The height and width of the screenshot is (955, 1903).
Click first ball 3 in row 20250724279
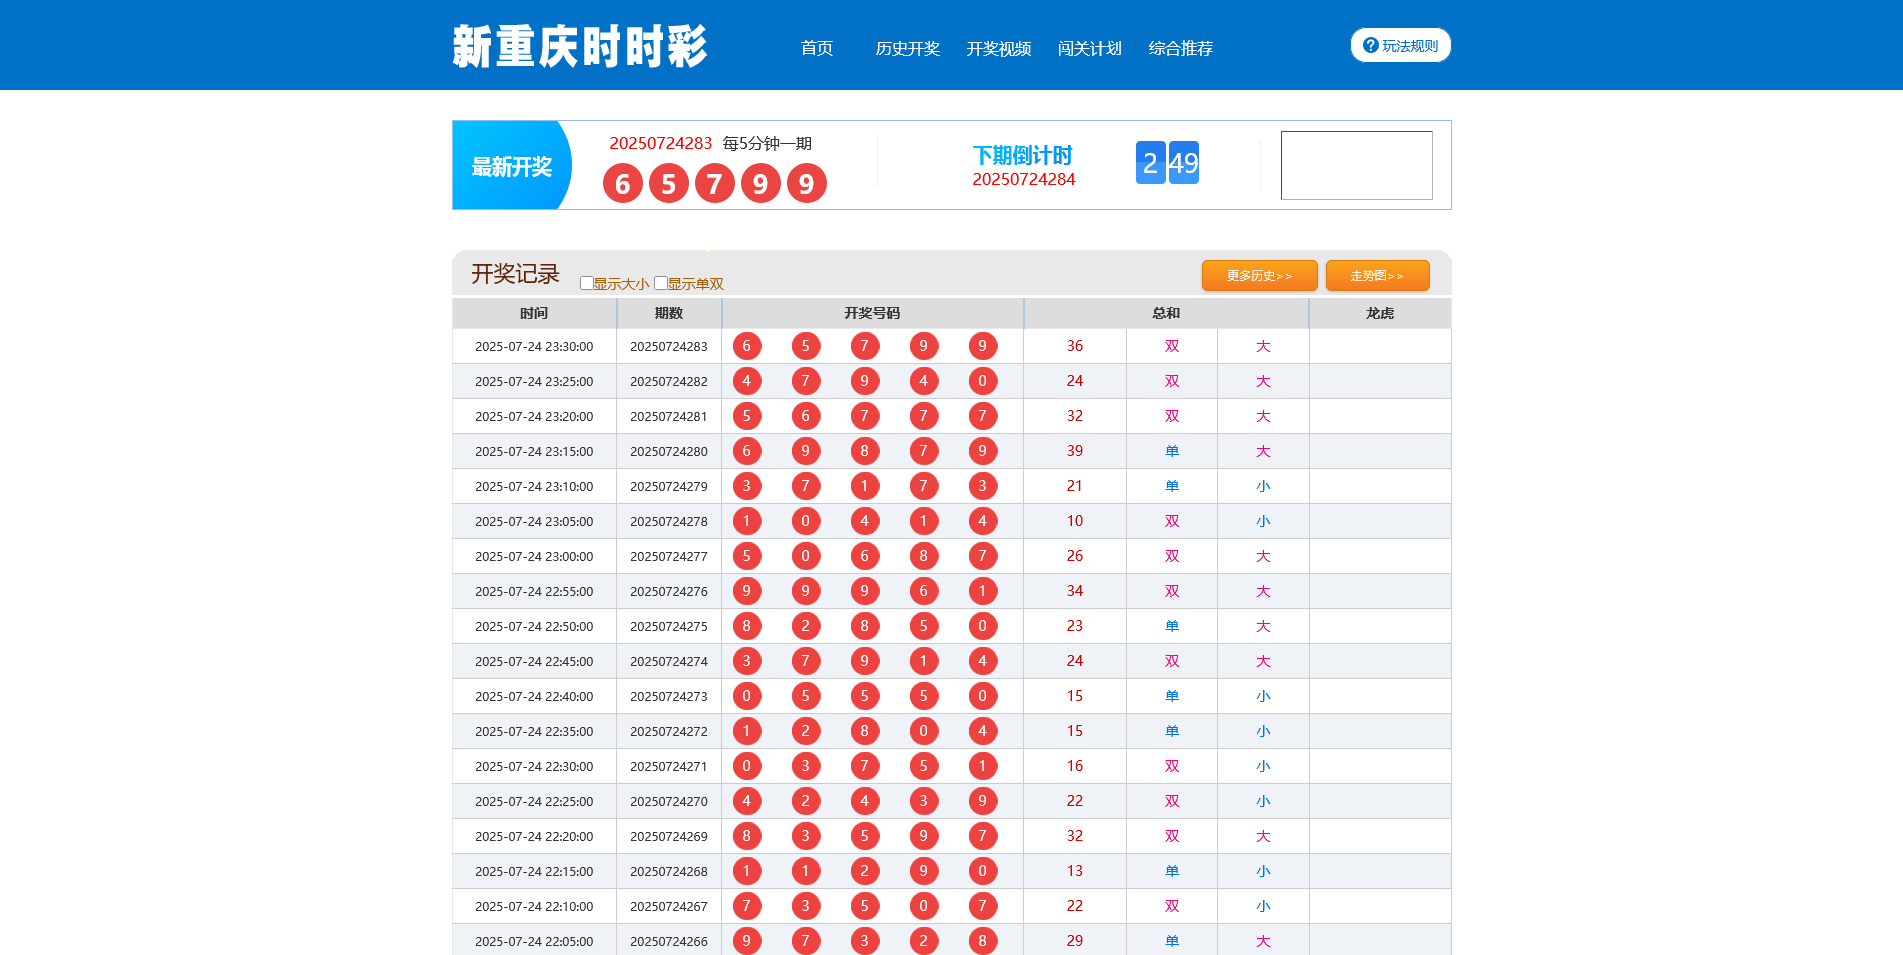click(x=747, y=486)
